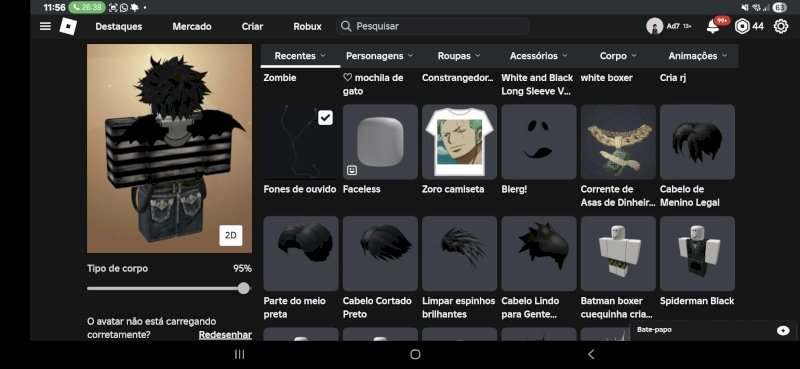Open the Robux balance icon
Viewport: 800px width, 369px height.
[x=742, y=26]
